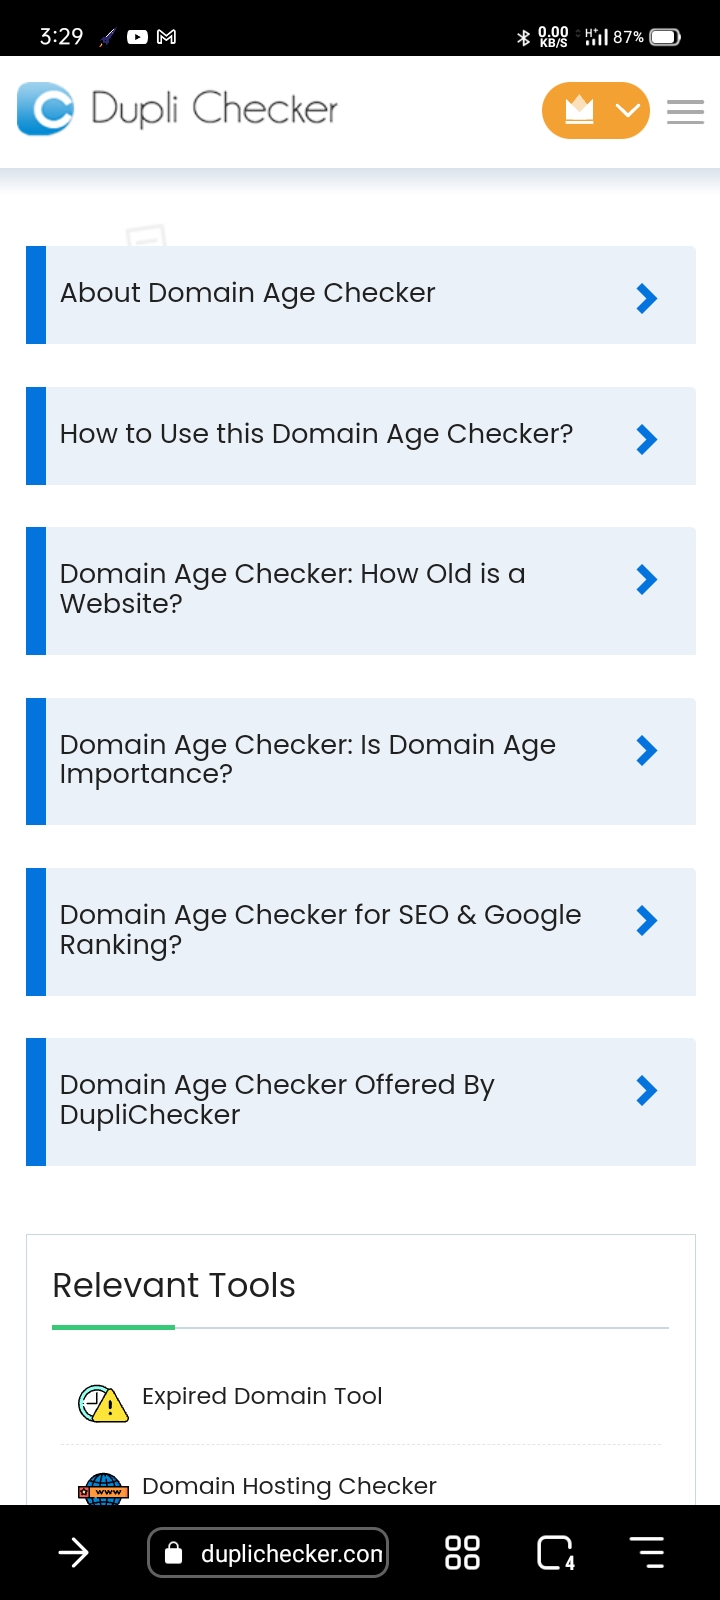Click the orange crown premium icon
This screenshot has width=720, height=1600.
[580, 110]
